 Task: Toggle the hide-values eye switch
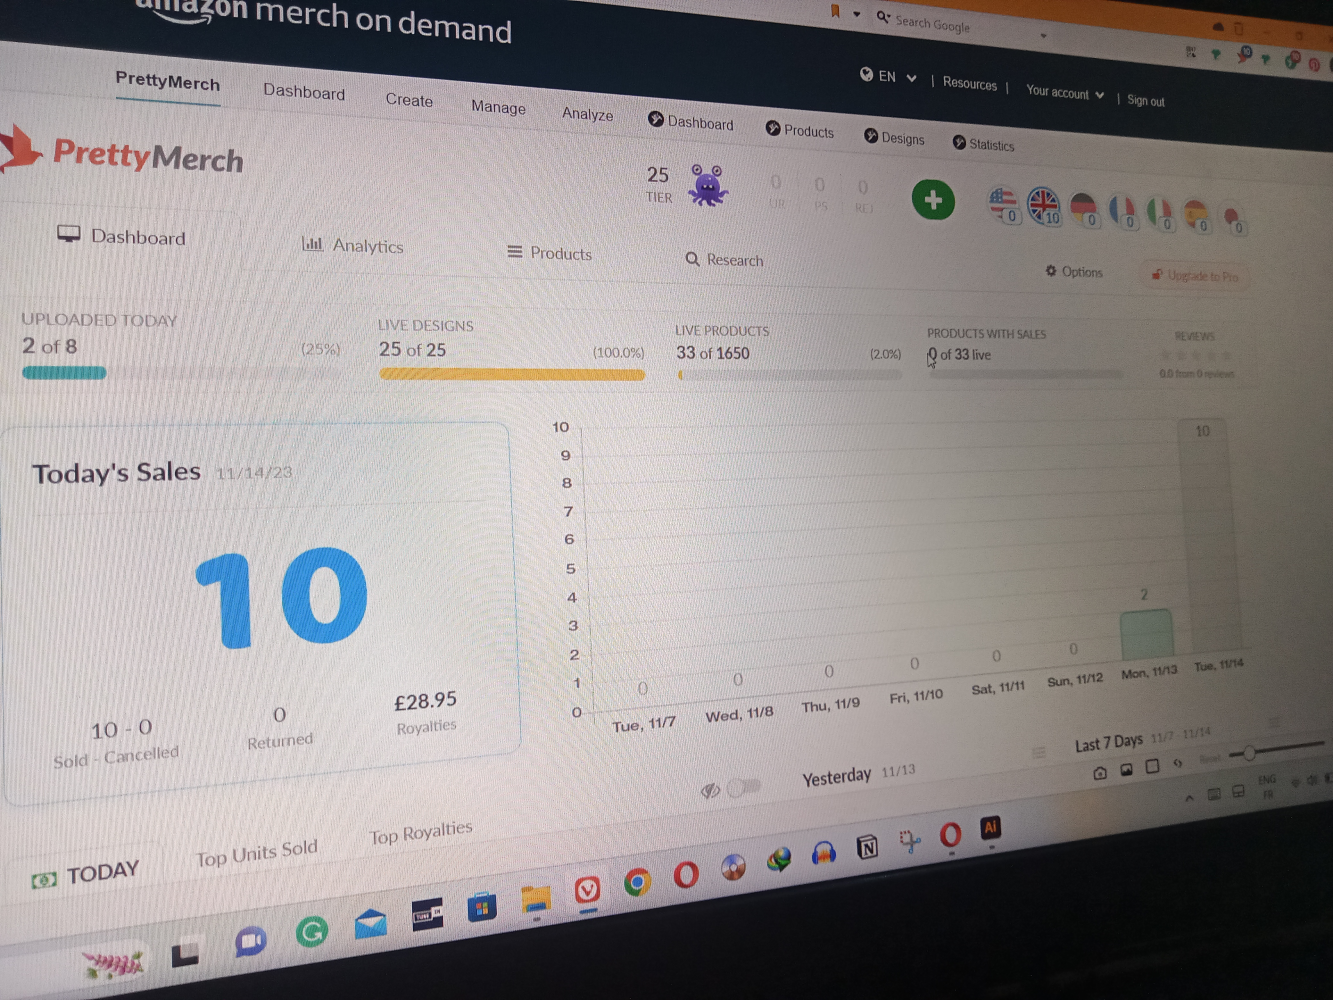click(x=743, y=787)
